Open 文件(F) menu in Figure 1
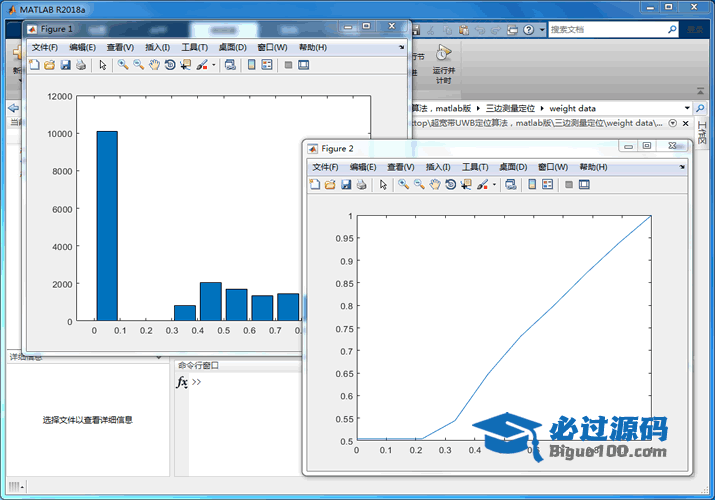The width and height of the screenshot is (715, 500). [x=45, y=47]
